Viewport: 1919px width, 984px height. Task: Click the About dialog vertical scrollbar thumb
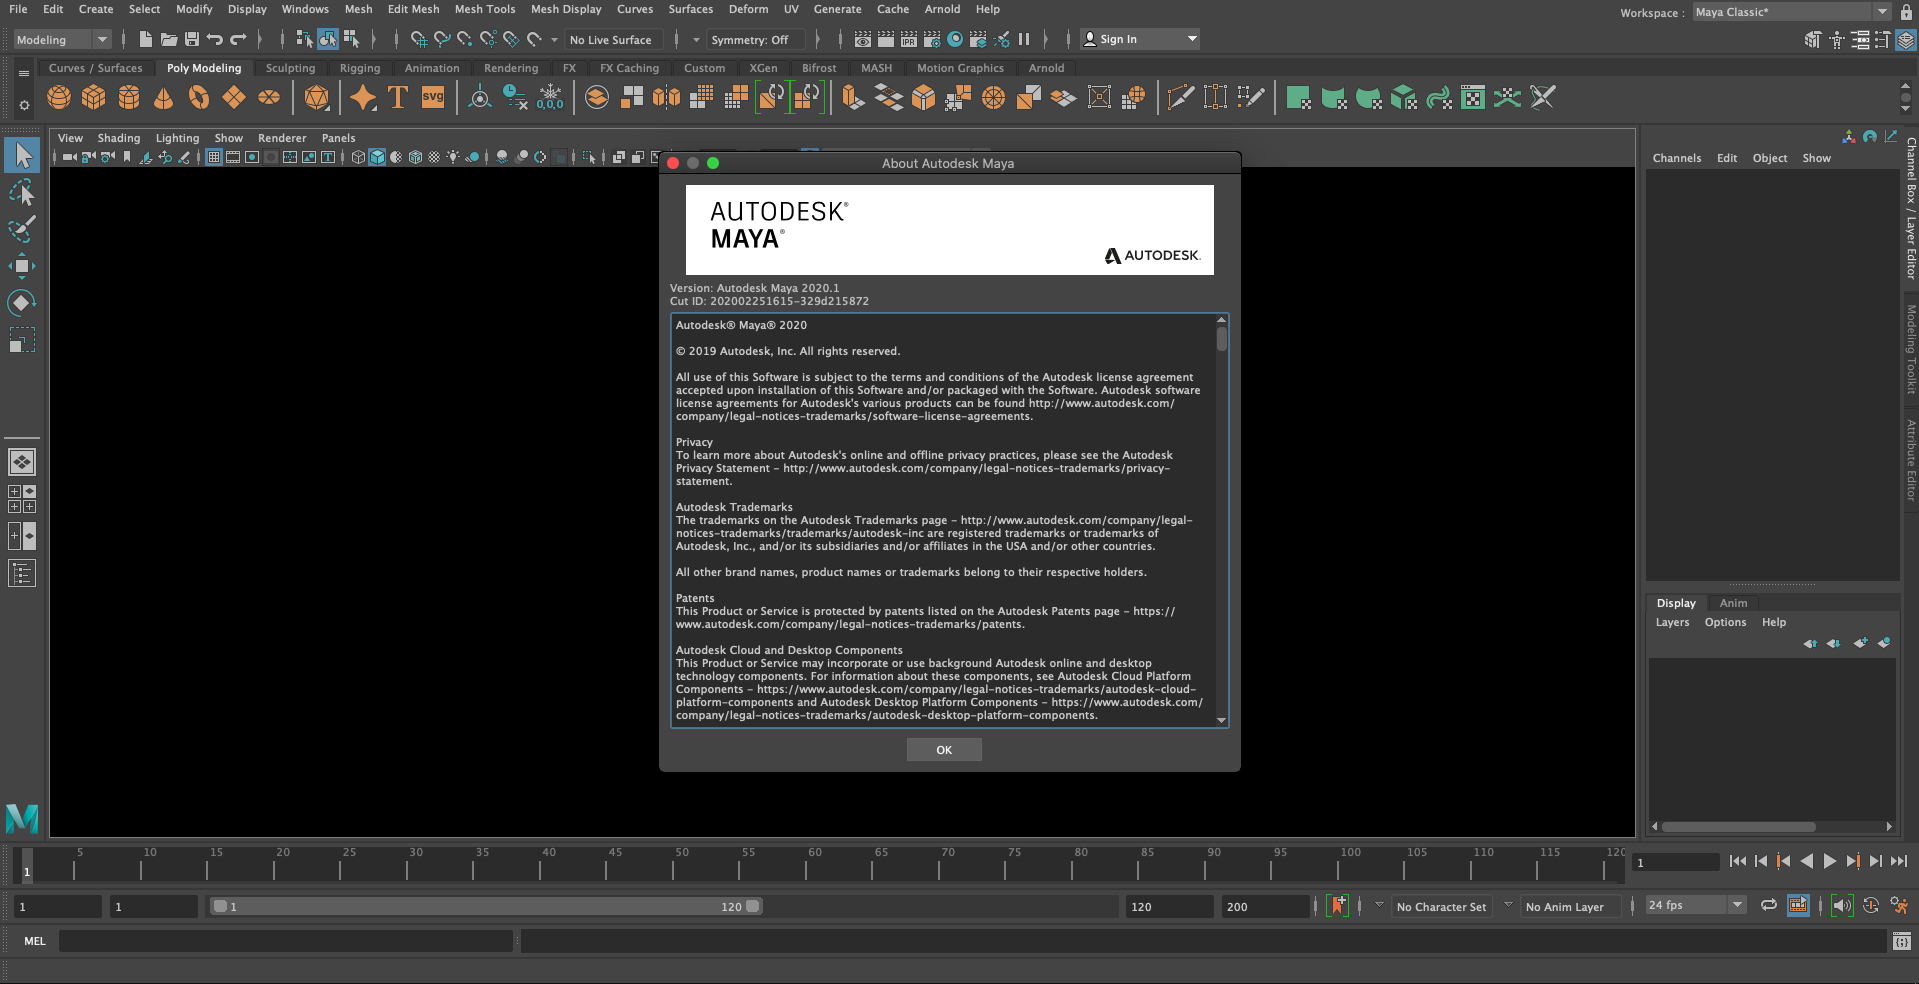pos(1221,339)
